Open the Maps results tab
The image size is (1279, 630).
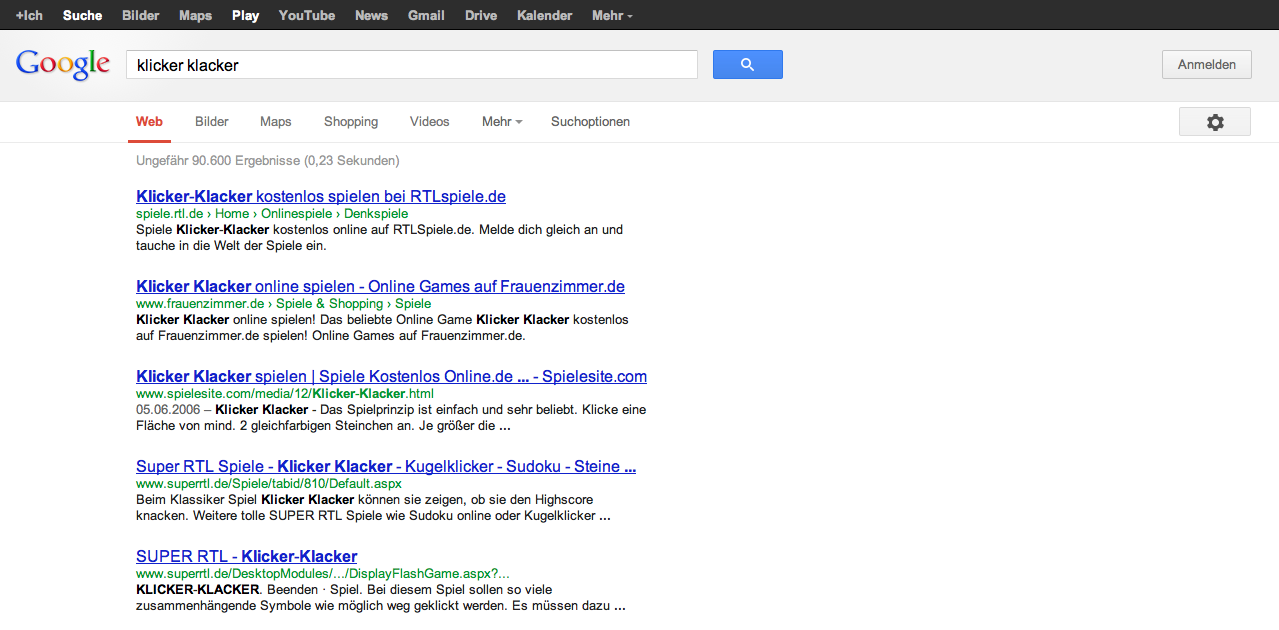(x=276, y=122)
